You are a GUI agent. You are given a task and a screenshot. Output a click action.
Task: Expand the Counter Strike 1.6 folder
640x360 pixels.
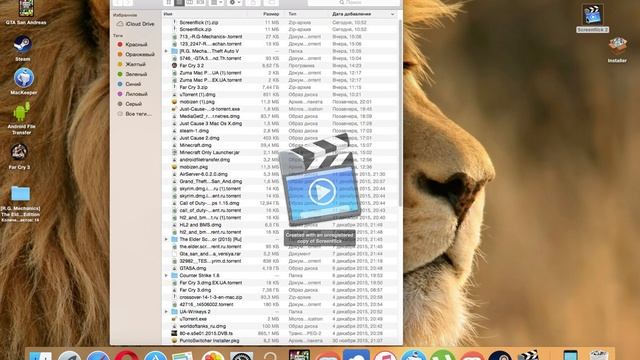[x=166, y=276]
